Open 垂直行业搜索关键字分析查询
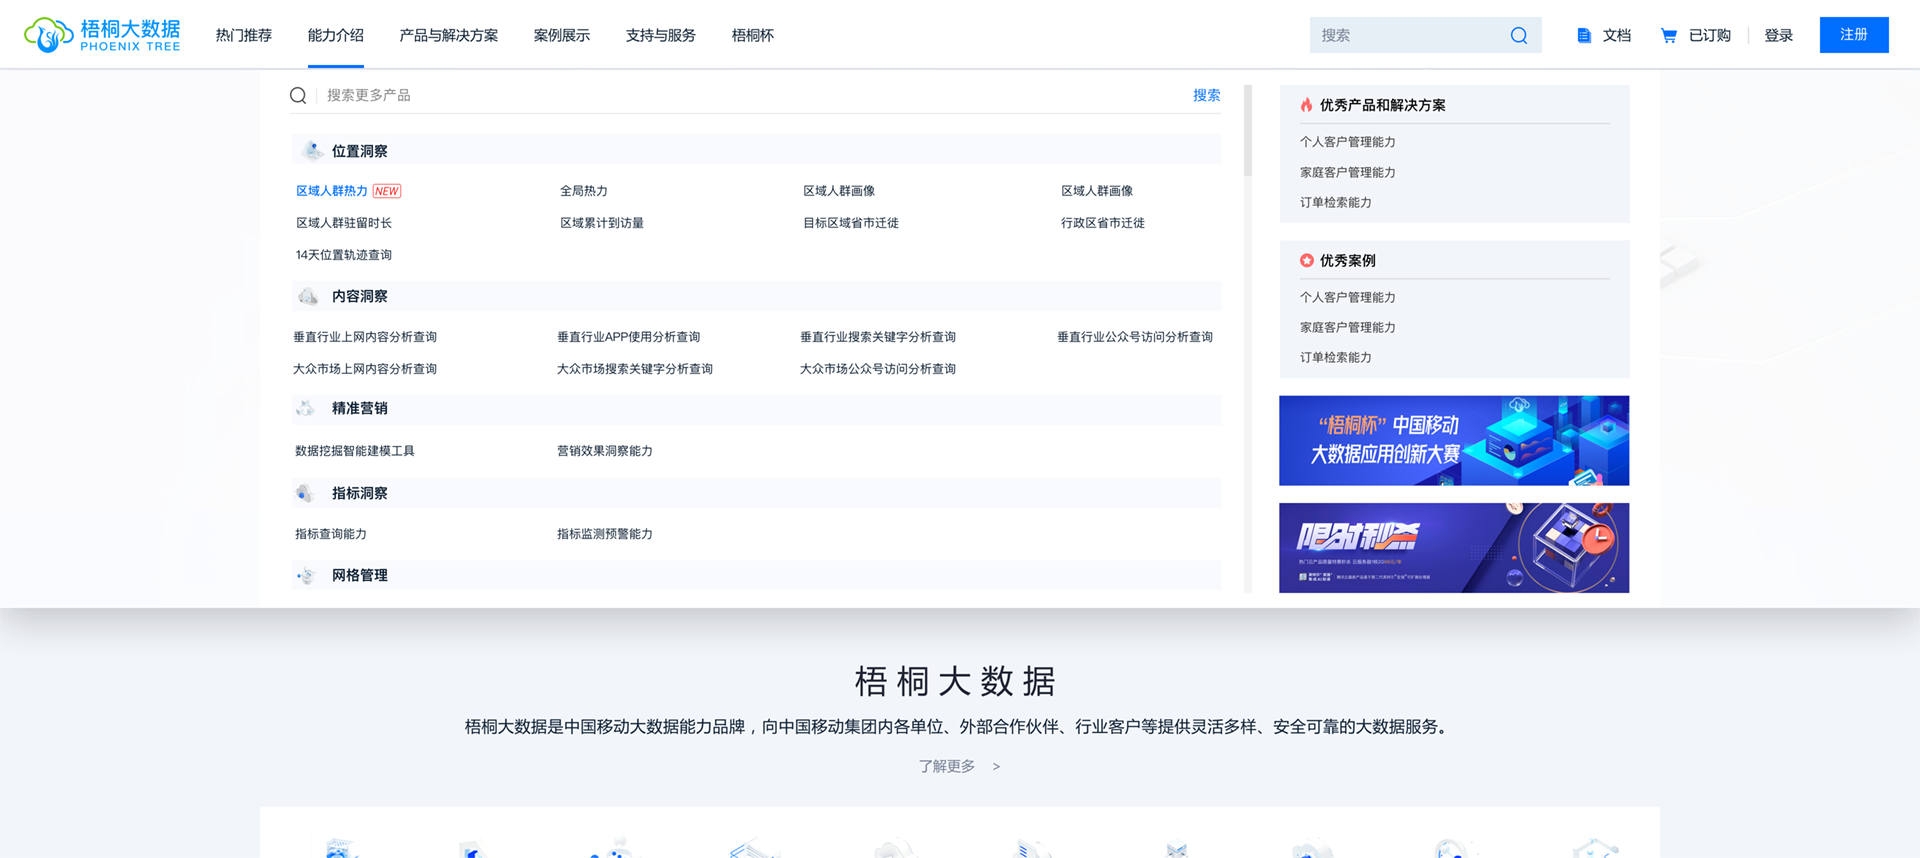Image resolution: width=1920 pixels, height=858 pixels. (x=878, y=337)
